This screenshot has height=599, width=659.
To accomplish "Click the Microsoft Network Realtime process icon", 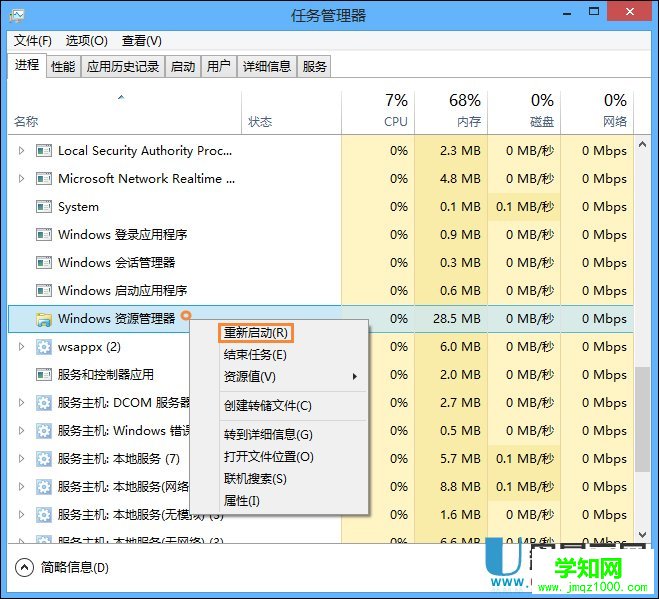I will pyautogui.click(x=44, y=179).
